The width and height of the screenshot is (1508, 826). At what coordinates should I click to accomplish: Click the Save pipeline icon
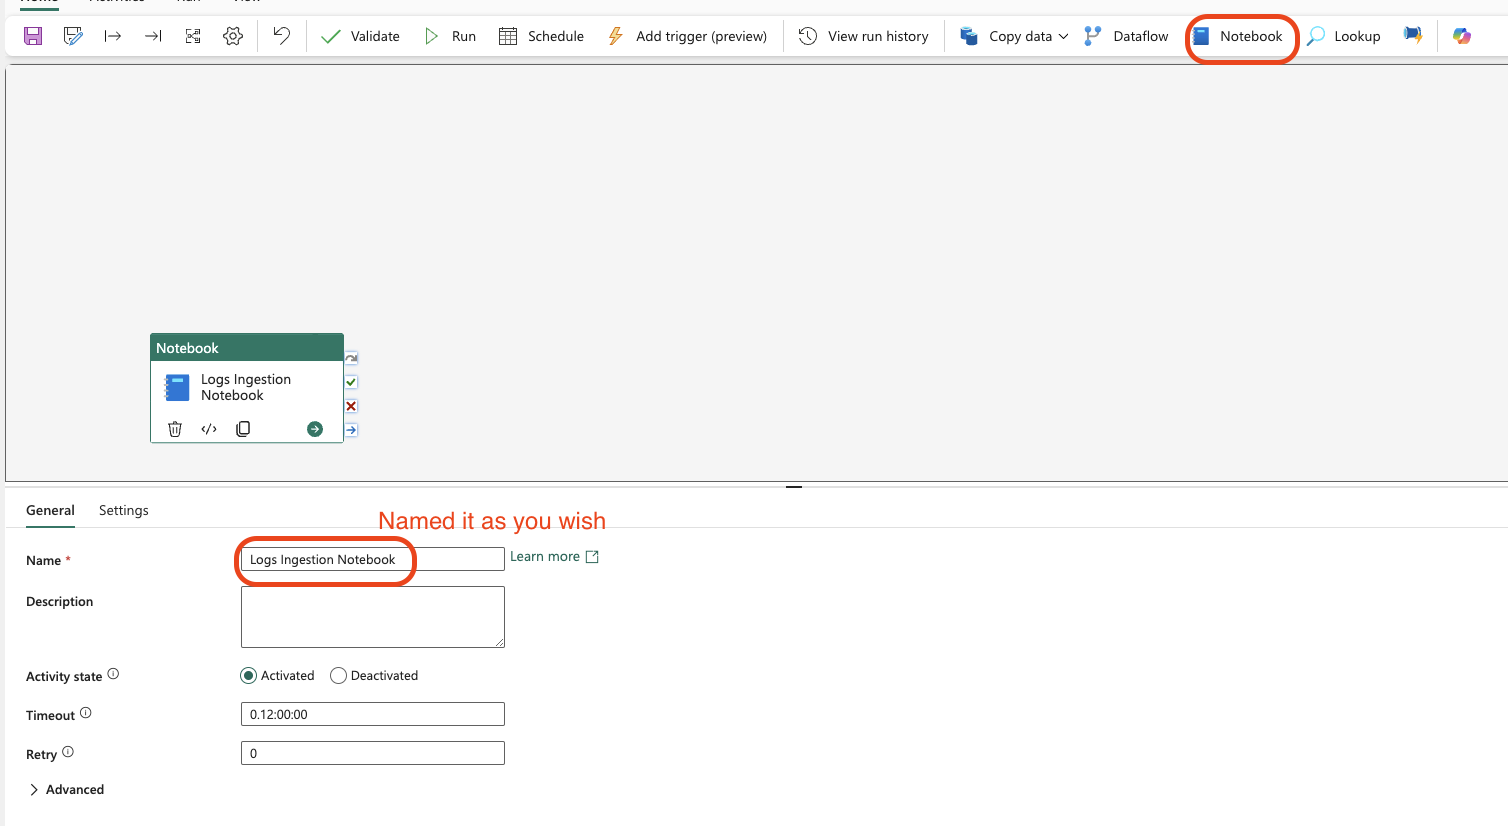pos(33,36)
